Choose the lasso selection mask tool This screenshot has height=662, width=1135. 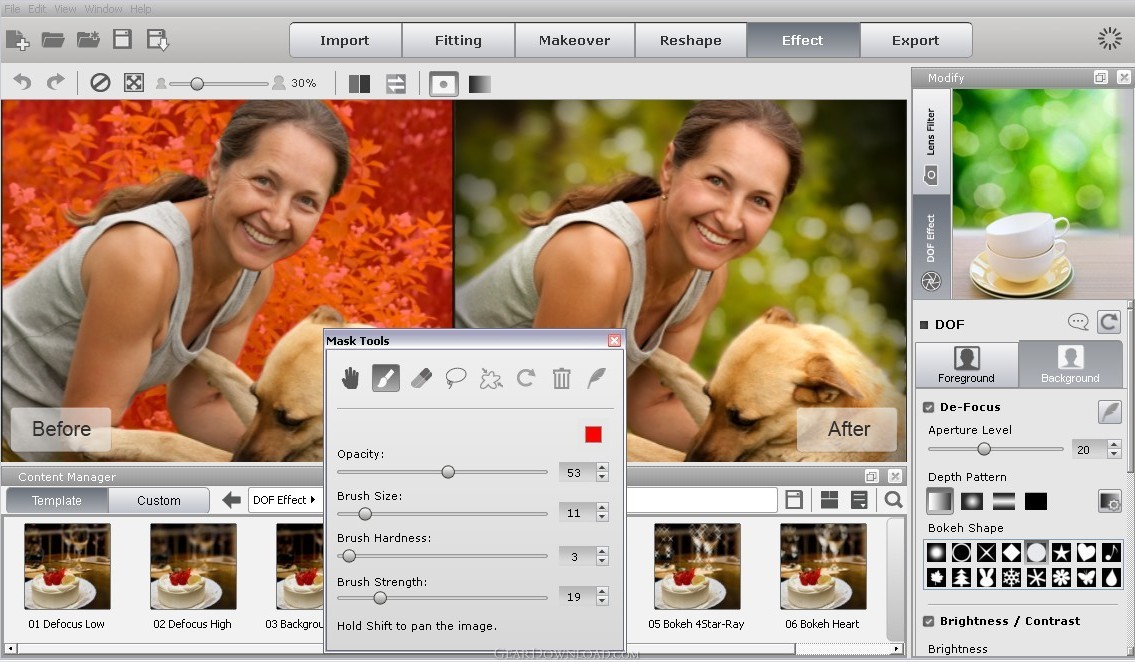(456, 378)
